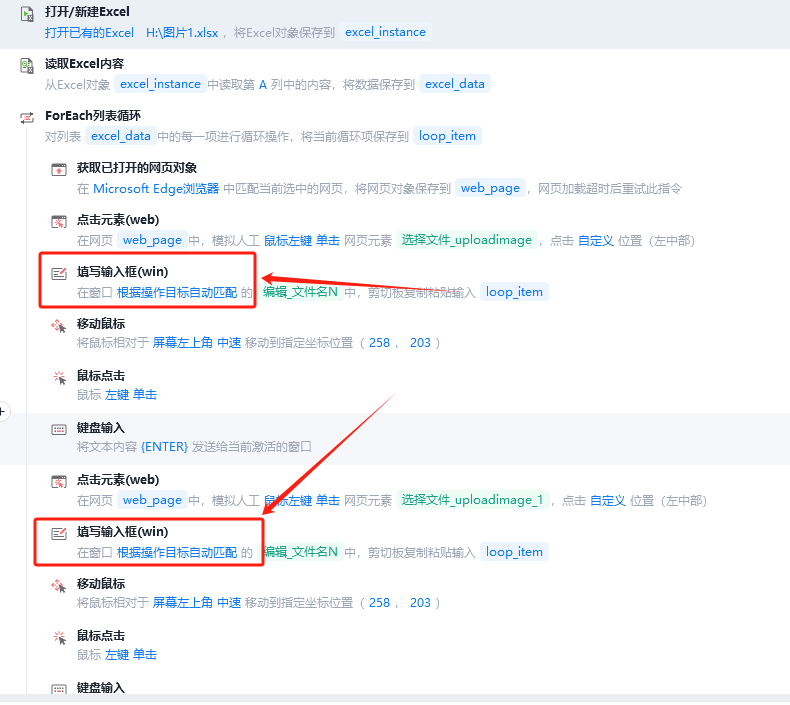Image resolution: width=790 pixels, height=705 pixels.
Task: Click the add-step plus button at left edge
Action: click(3, 411)
